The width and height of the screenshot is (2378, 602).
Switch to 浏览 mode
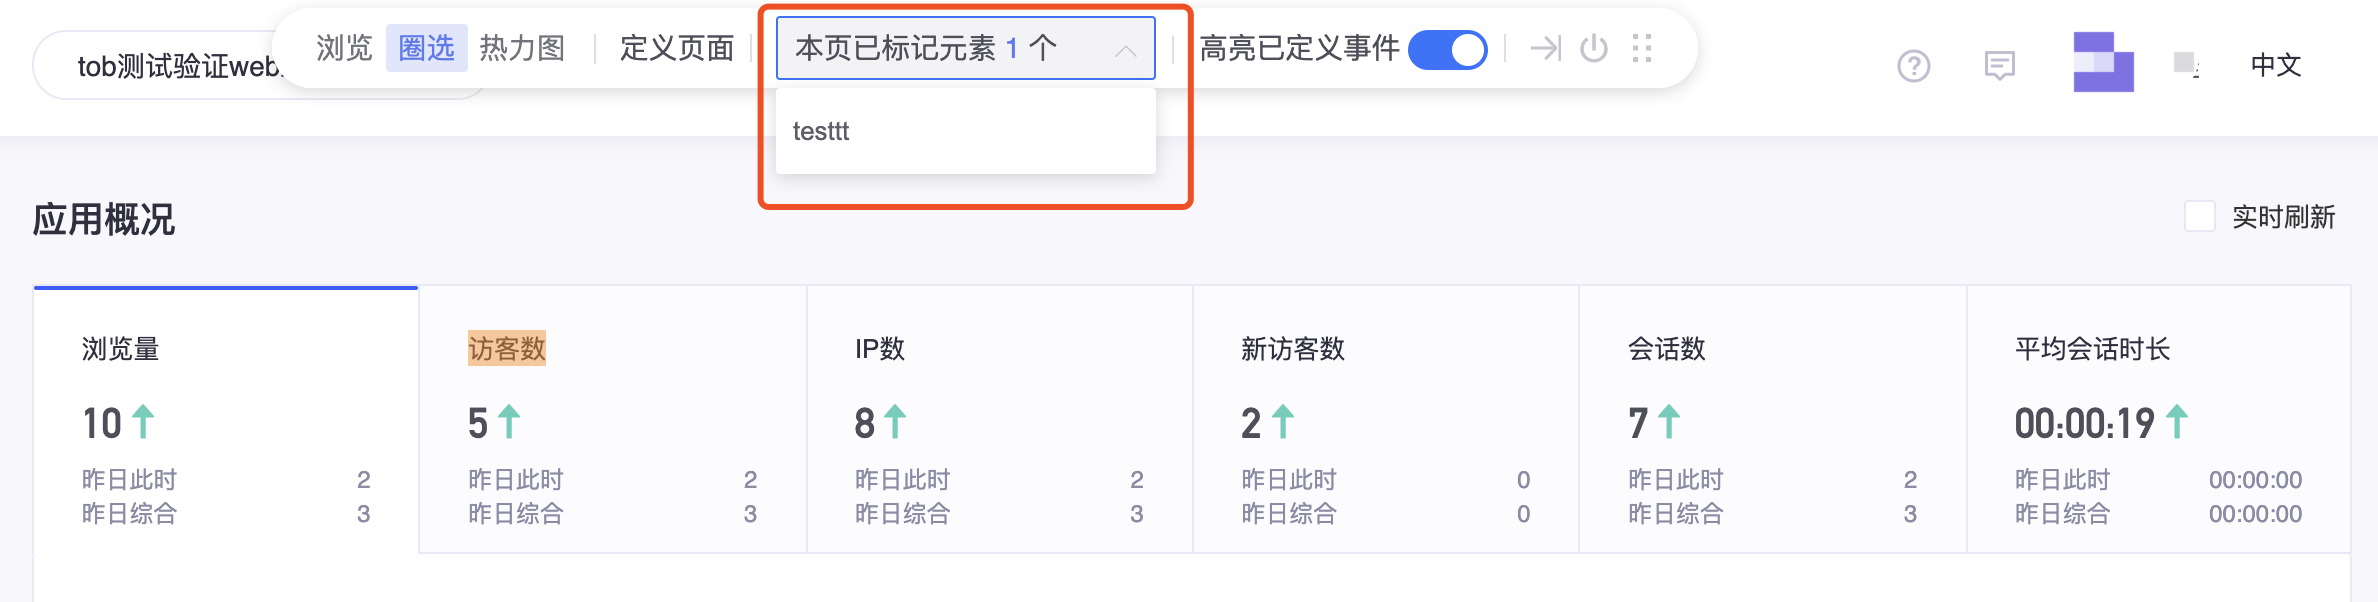344,48
